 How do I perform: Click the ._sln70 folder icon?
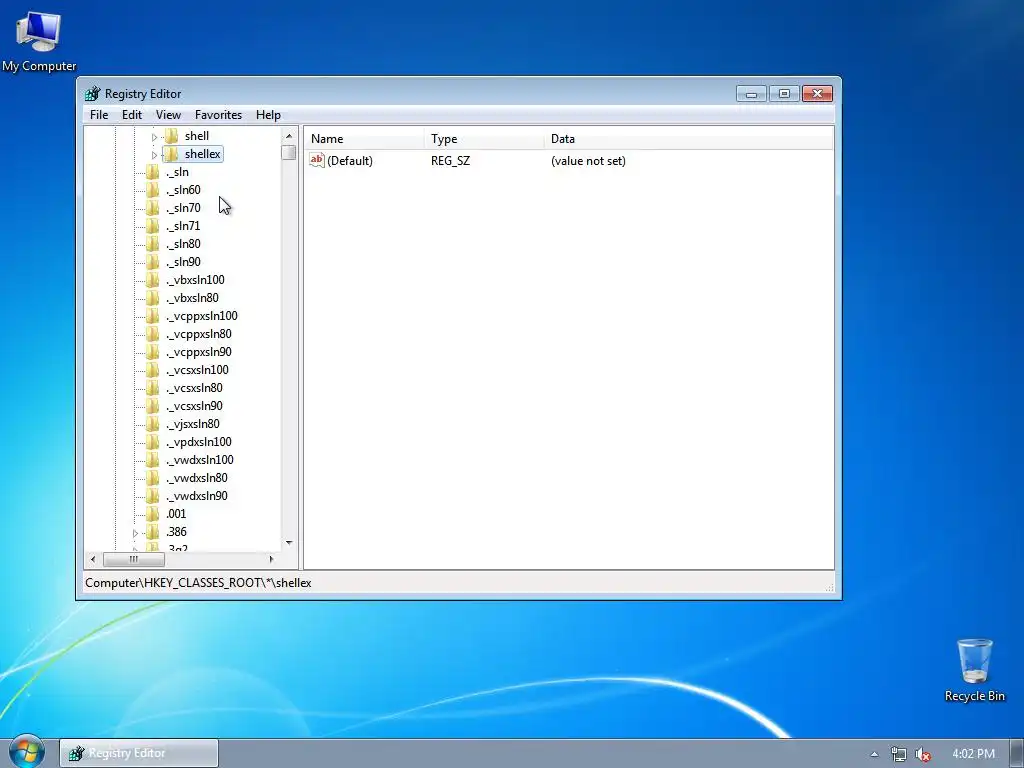(x=153, y=208)
